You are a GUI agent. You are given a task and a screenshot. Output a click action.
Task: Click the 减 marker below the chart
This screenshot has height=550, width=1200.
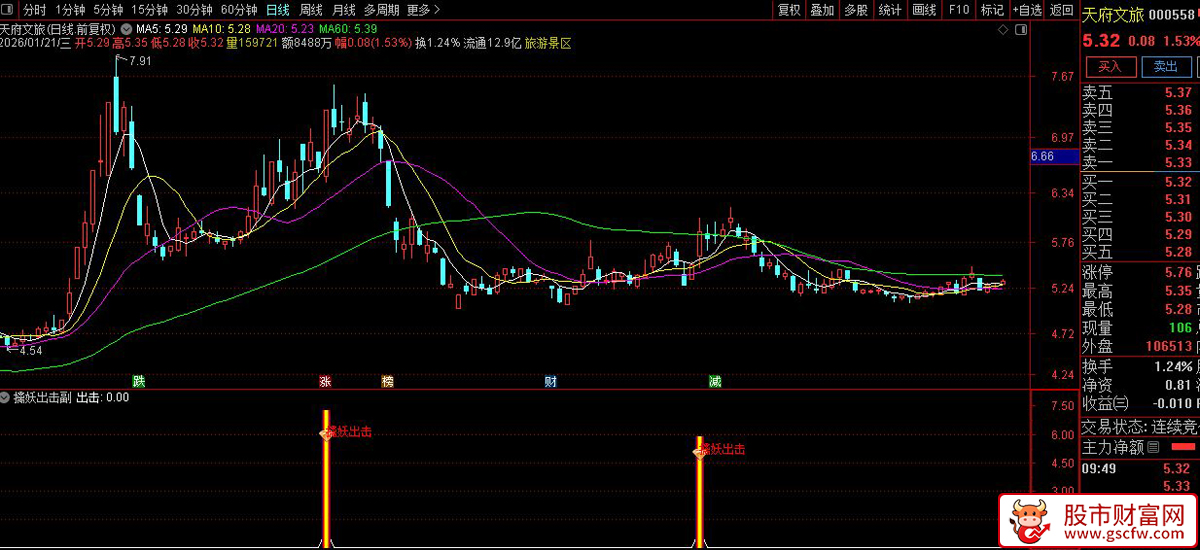[715, 381]
